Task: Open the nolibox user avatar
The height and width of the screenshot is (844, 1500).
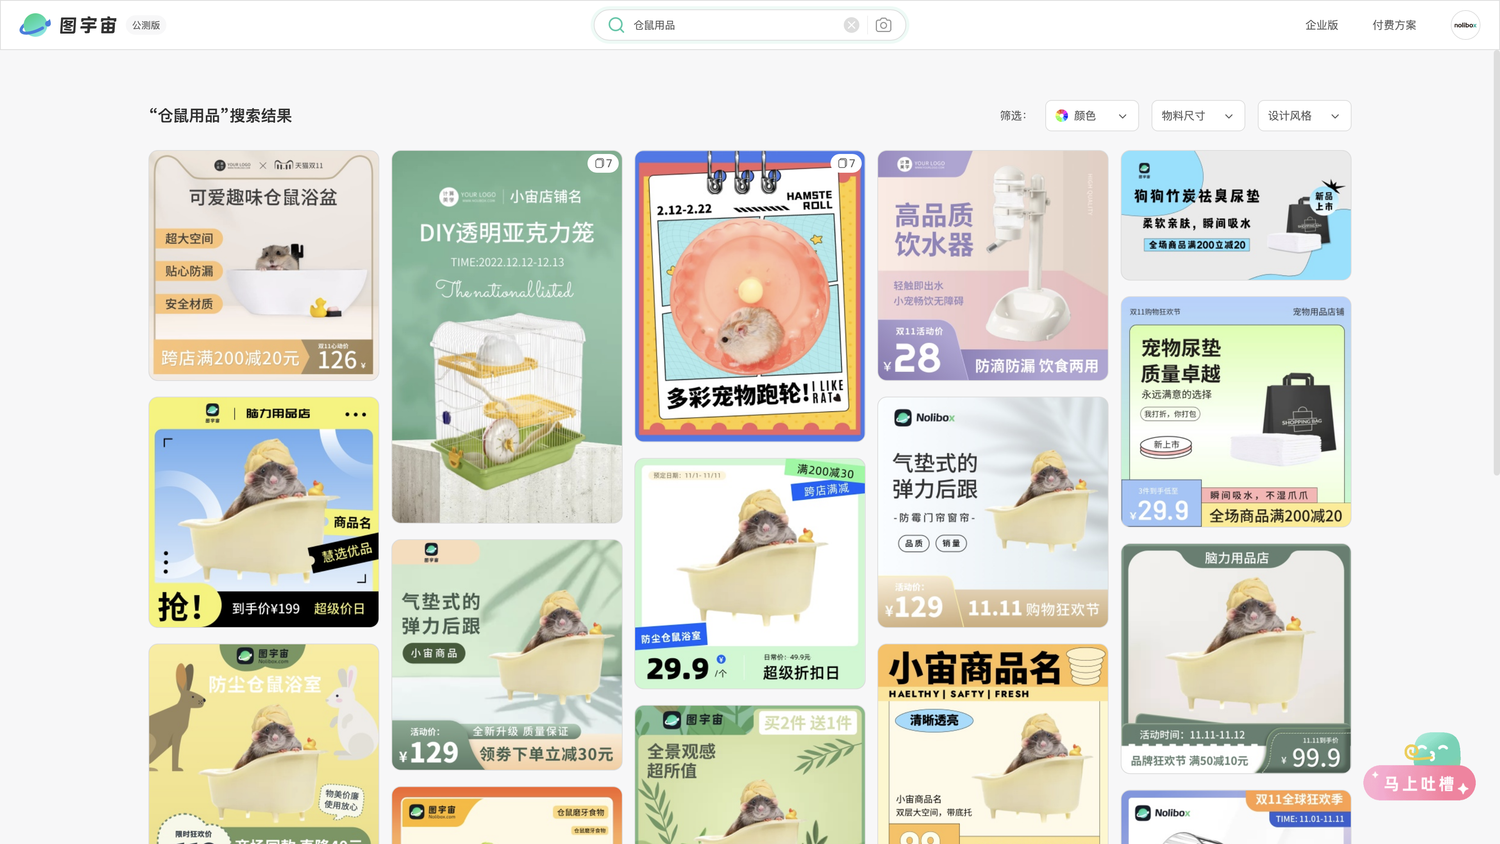Action: [1465, 25]
